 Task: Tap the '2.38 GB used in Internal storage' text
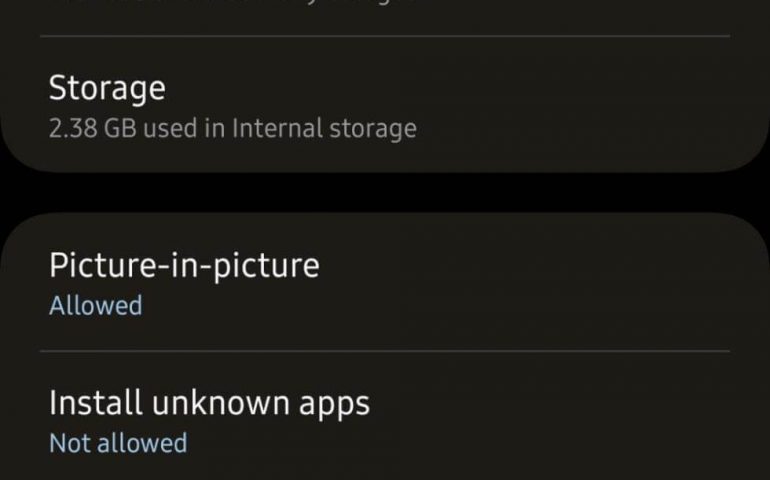232,128
